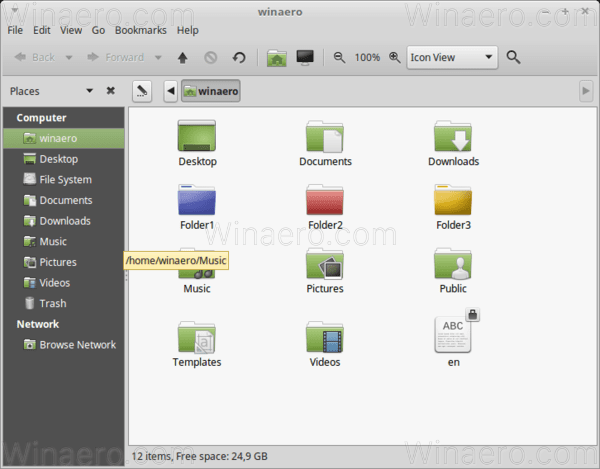The height and width of the screenshot is (469, 600).
Task: Open Icon View mode dropdown
Action: 452,57
